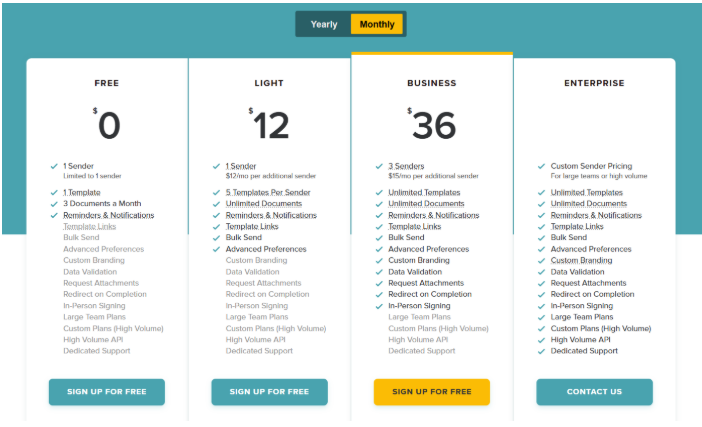The height and width of the screenshot is (427, 702).
Task: Click checkmark next to 3 Documents a Month
Action: point(54,204)
